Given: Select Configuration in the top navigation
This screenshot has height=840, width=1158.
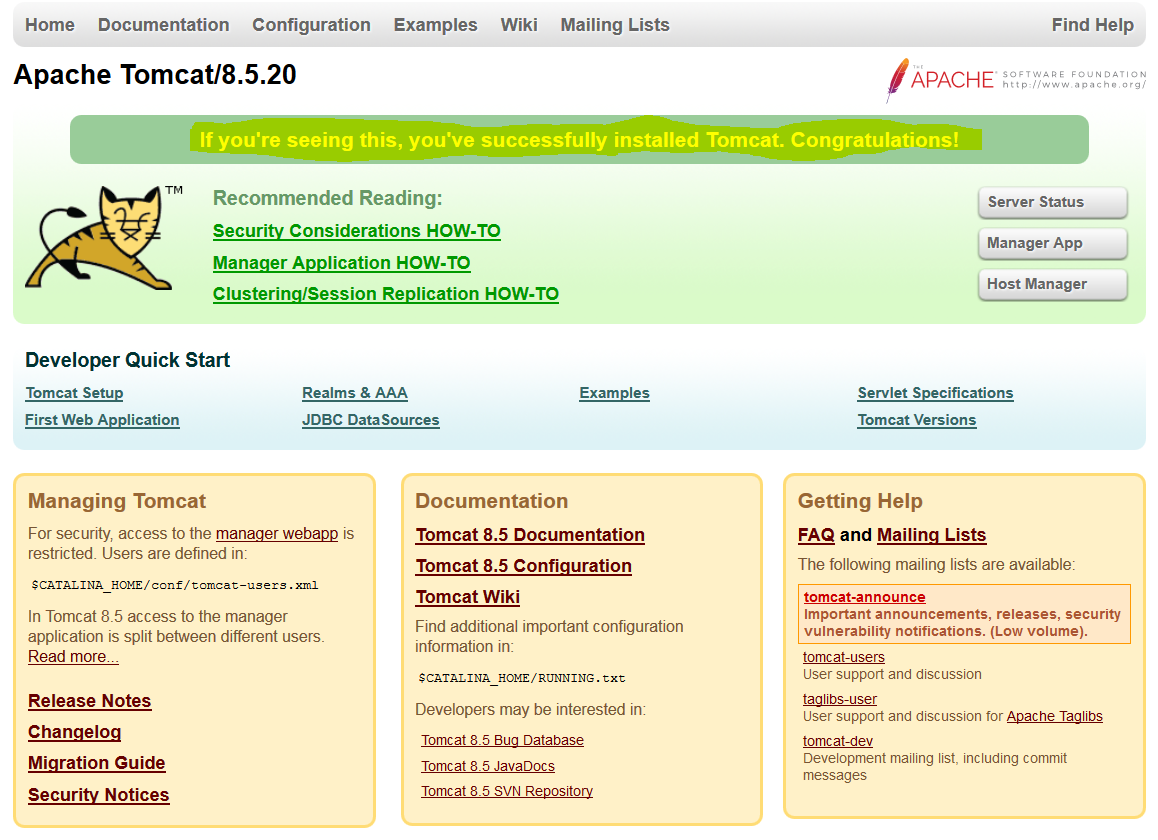Looking at the screenshot, I should (x=311, y=25).
